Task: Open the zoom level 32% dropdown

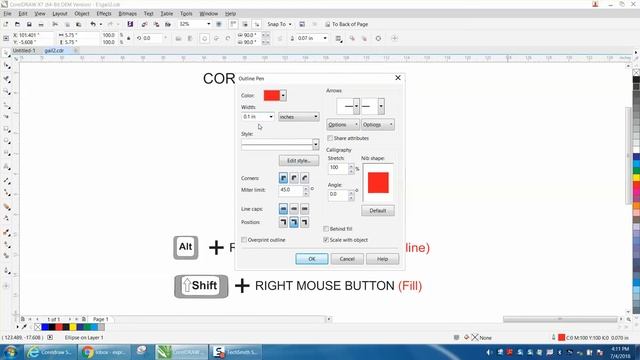Action: pyautogui.click(x=209, y=24)
